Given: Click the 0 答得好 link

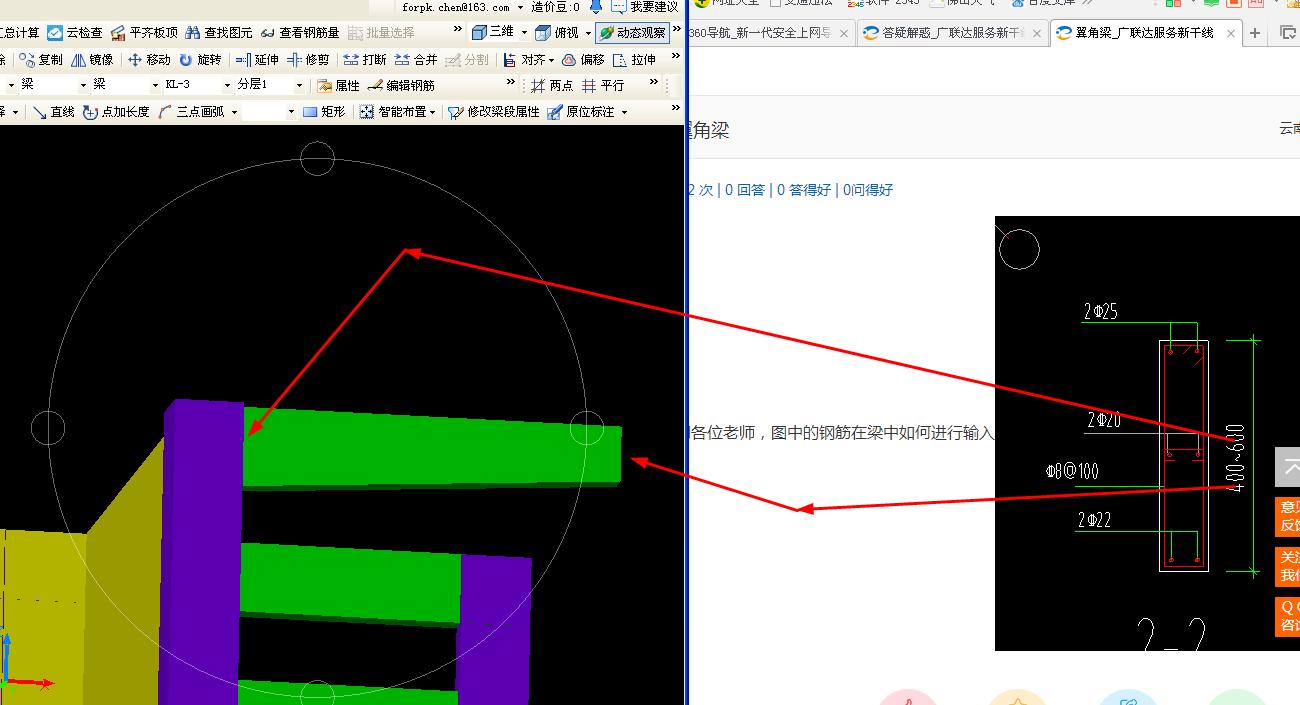Looking at the screenshot, I should tap(804, 190).
